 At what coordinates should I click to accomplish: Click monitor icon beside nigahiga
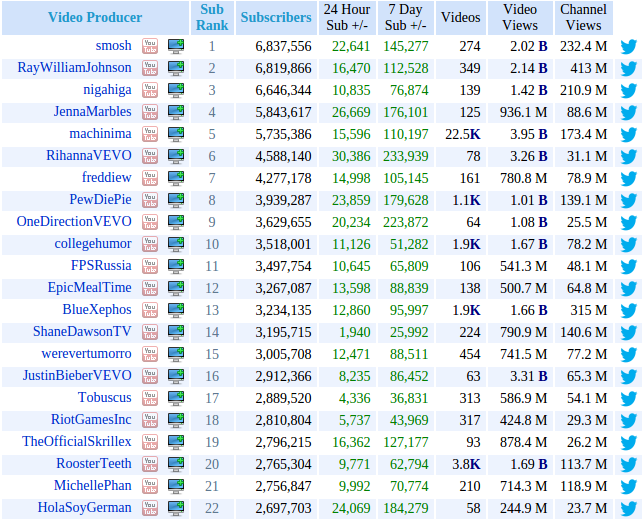click(176, 90)
